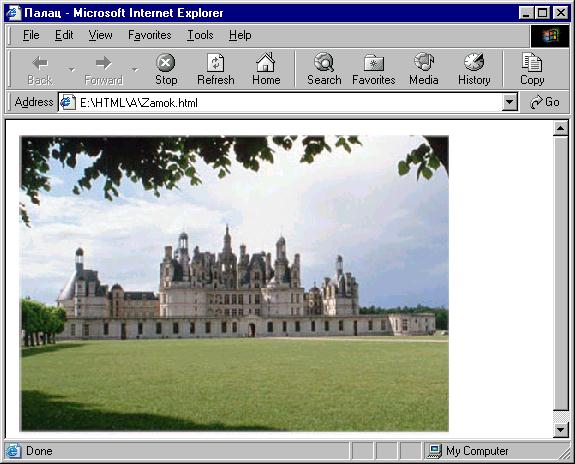Click the Windows logo throbber icon
Viewport: 575px width, 464px height.
[550, 36]
